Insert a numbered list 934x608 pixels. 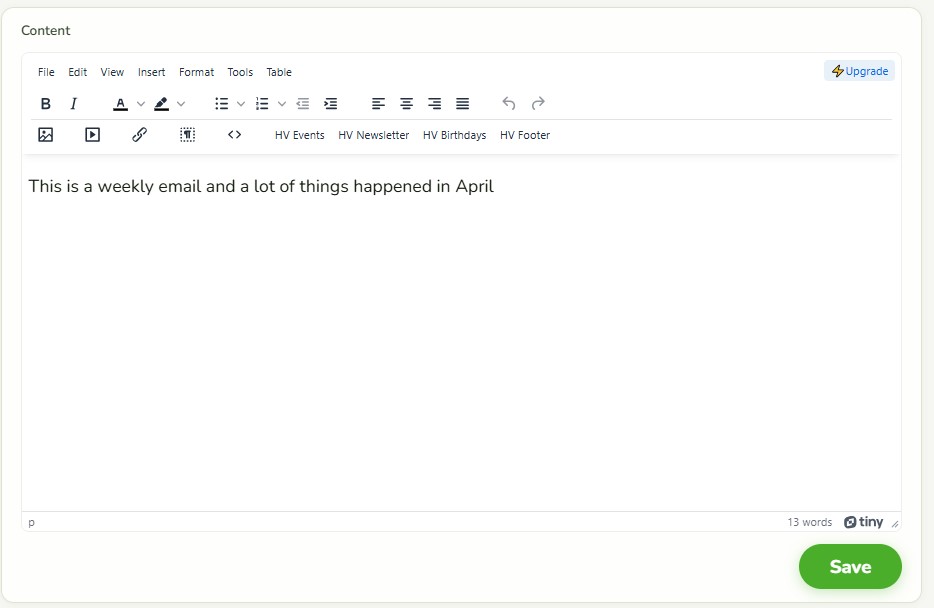pyautogui.click(x=262, y=104)
